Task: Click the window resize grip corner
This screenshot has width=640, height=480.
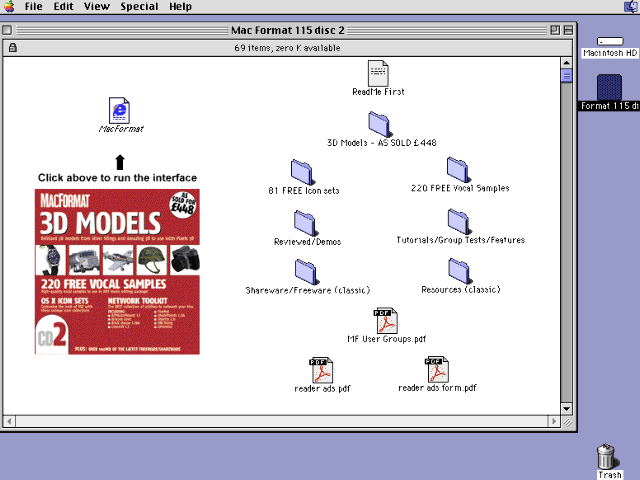Action: point(567,422)
